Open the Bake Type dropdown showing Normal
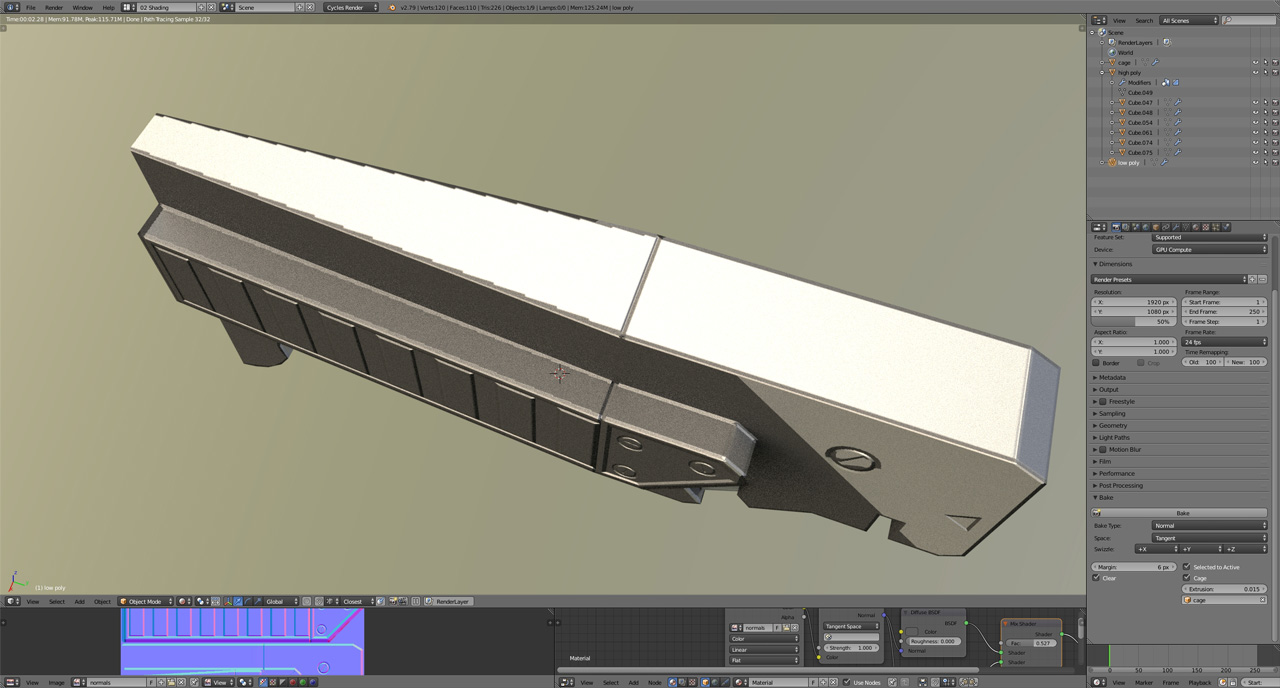 [1209, 525]
